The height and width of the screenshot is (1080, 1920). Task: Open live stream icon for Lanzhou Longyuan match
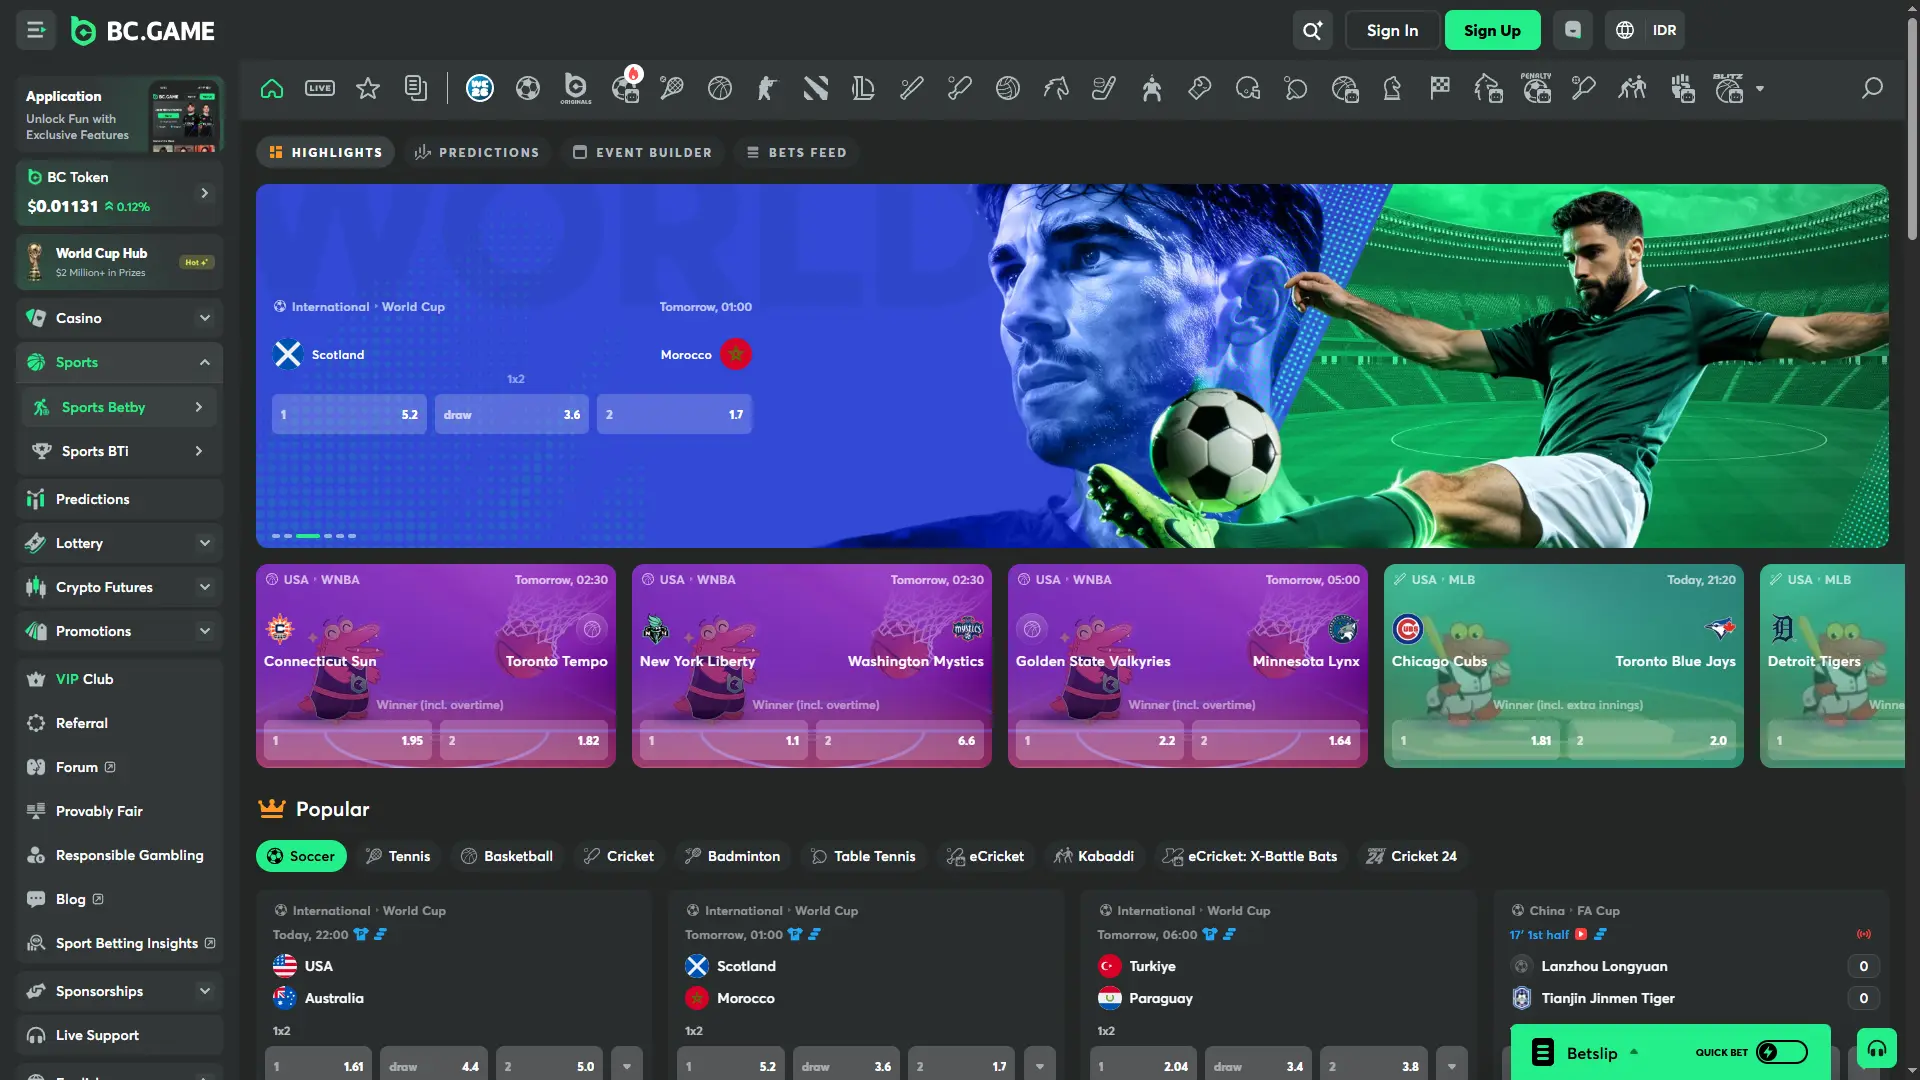click(1581, 934)
